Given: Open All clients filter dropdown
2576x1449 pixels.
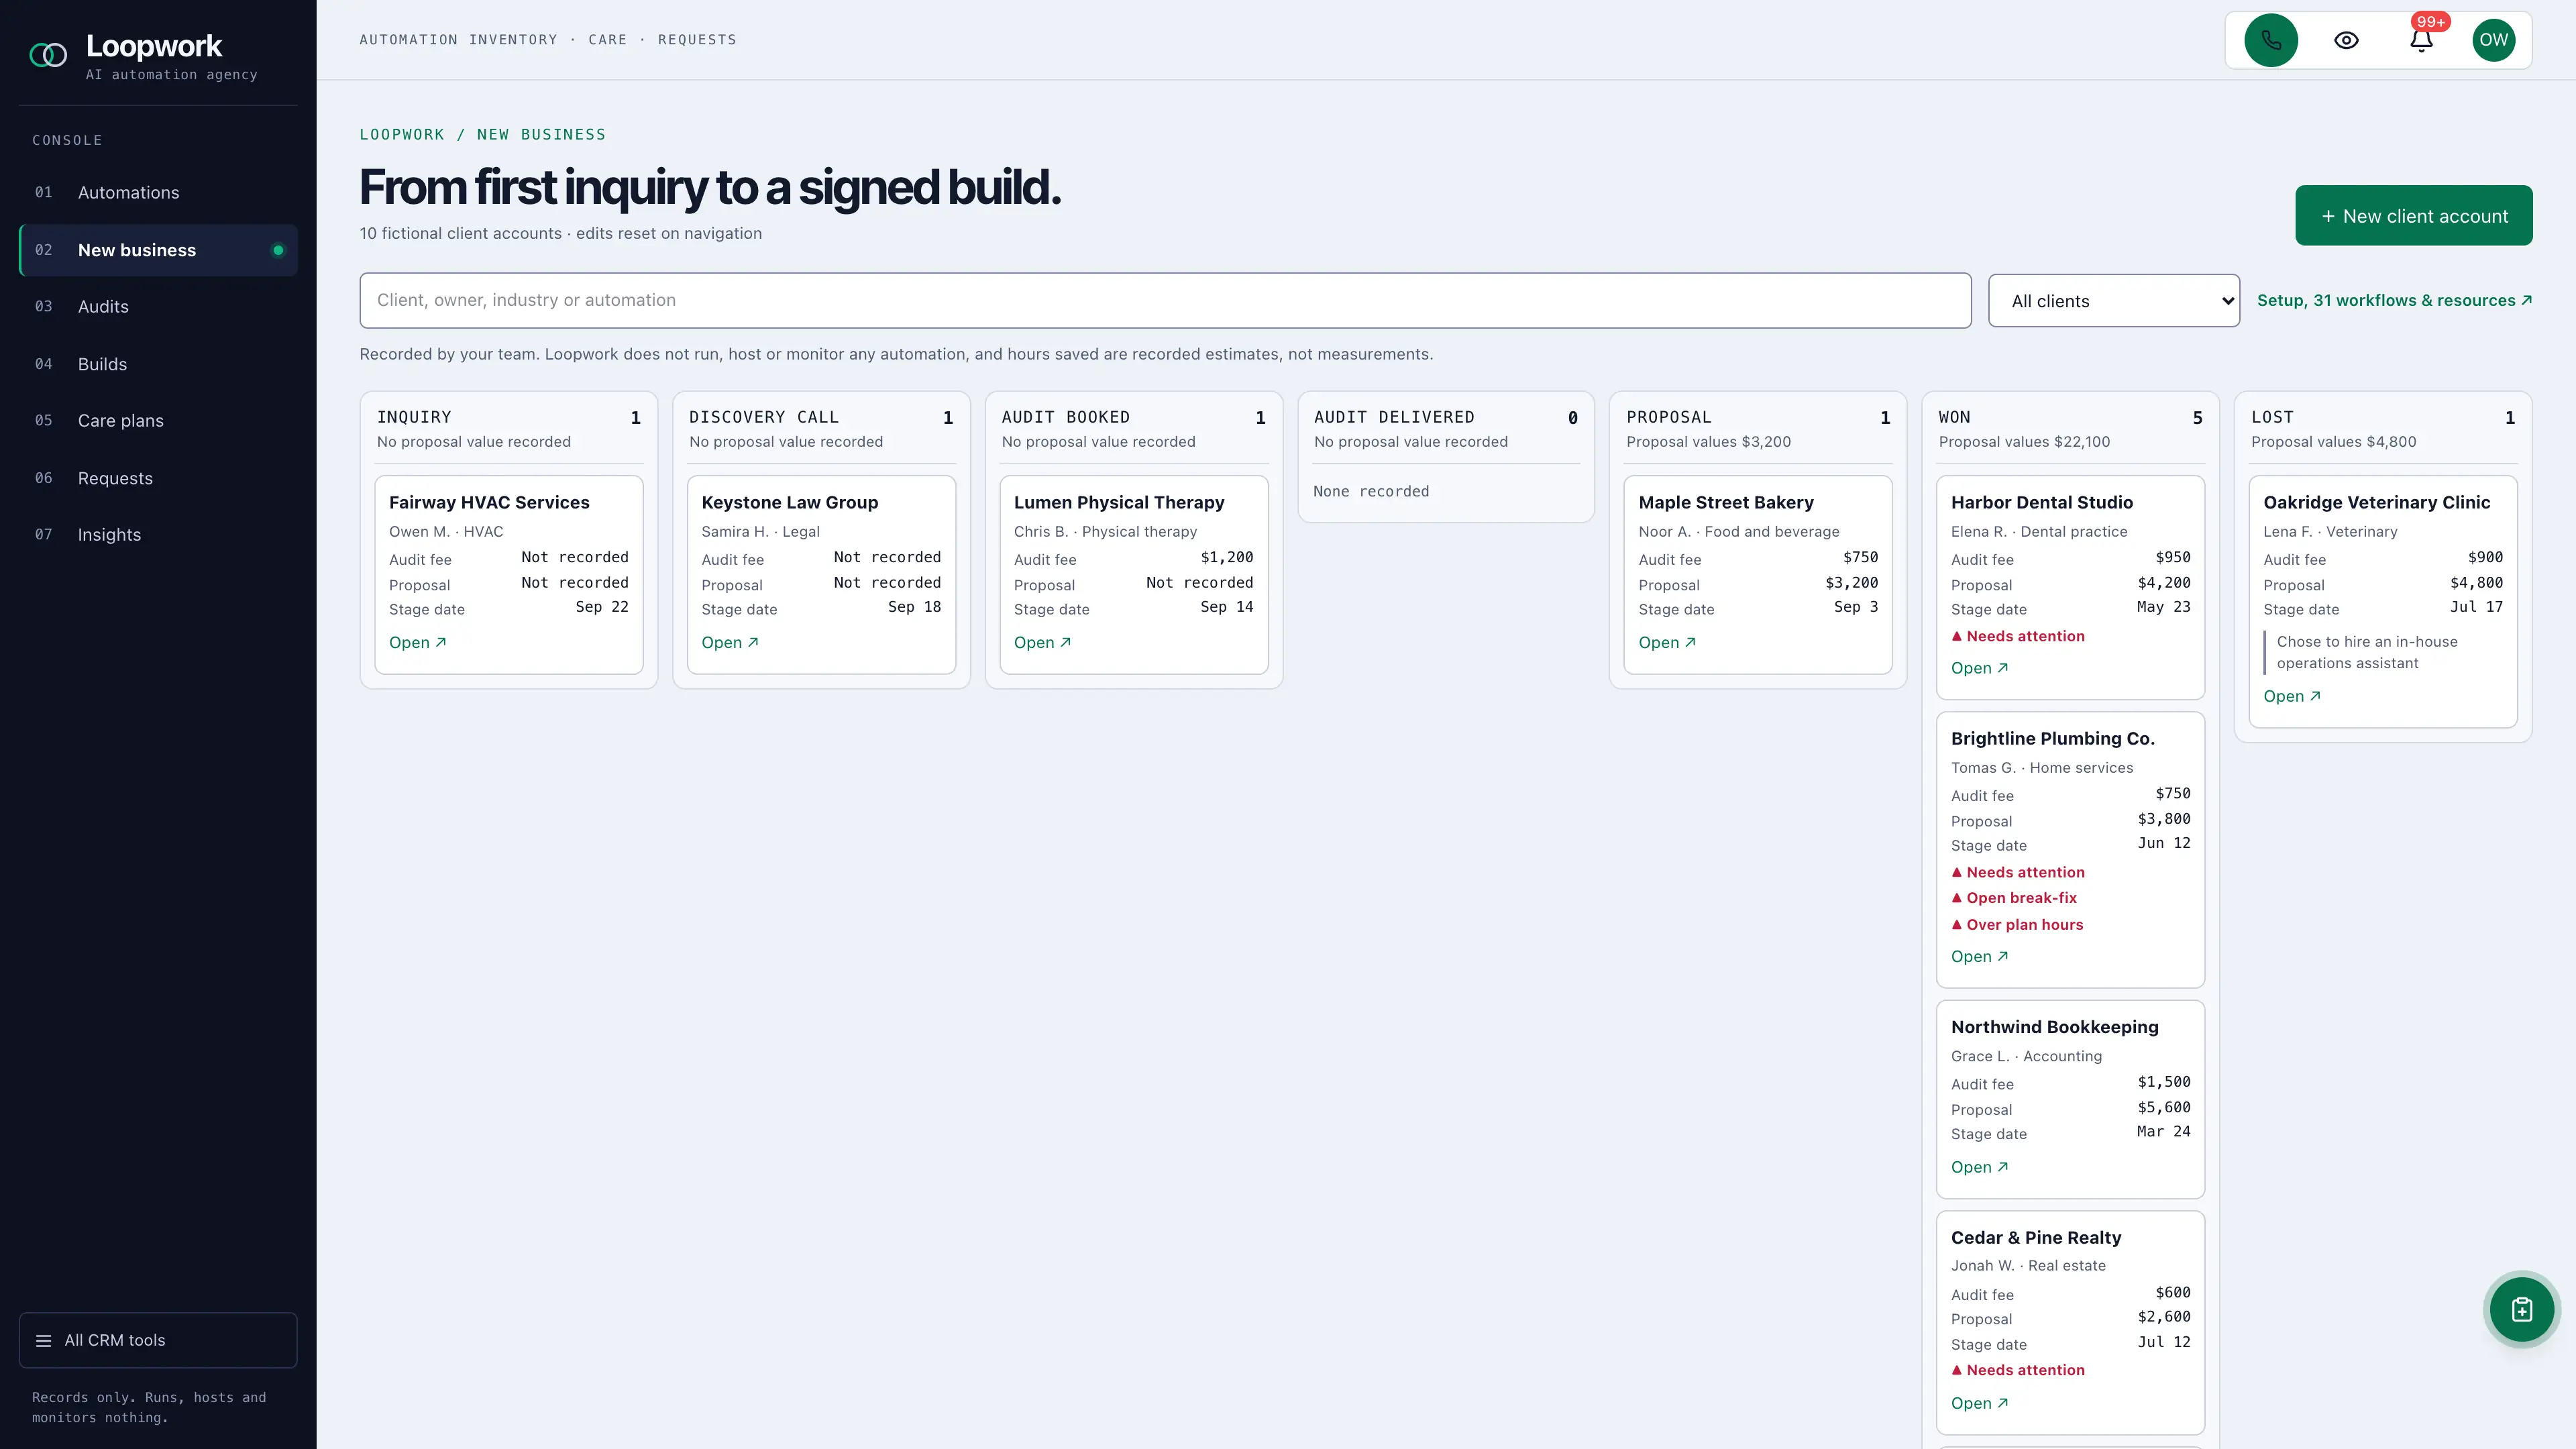Looking at the screenshot, I should point(2113,301).
